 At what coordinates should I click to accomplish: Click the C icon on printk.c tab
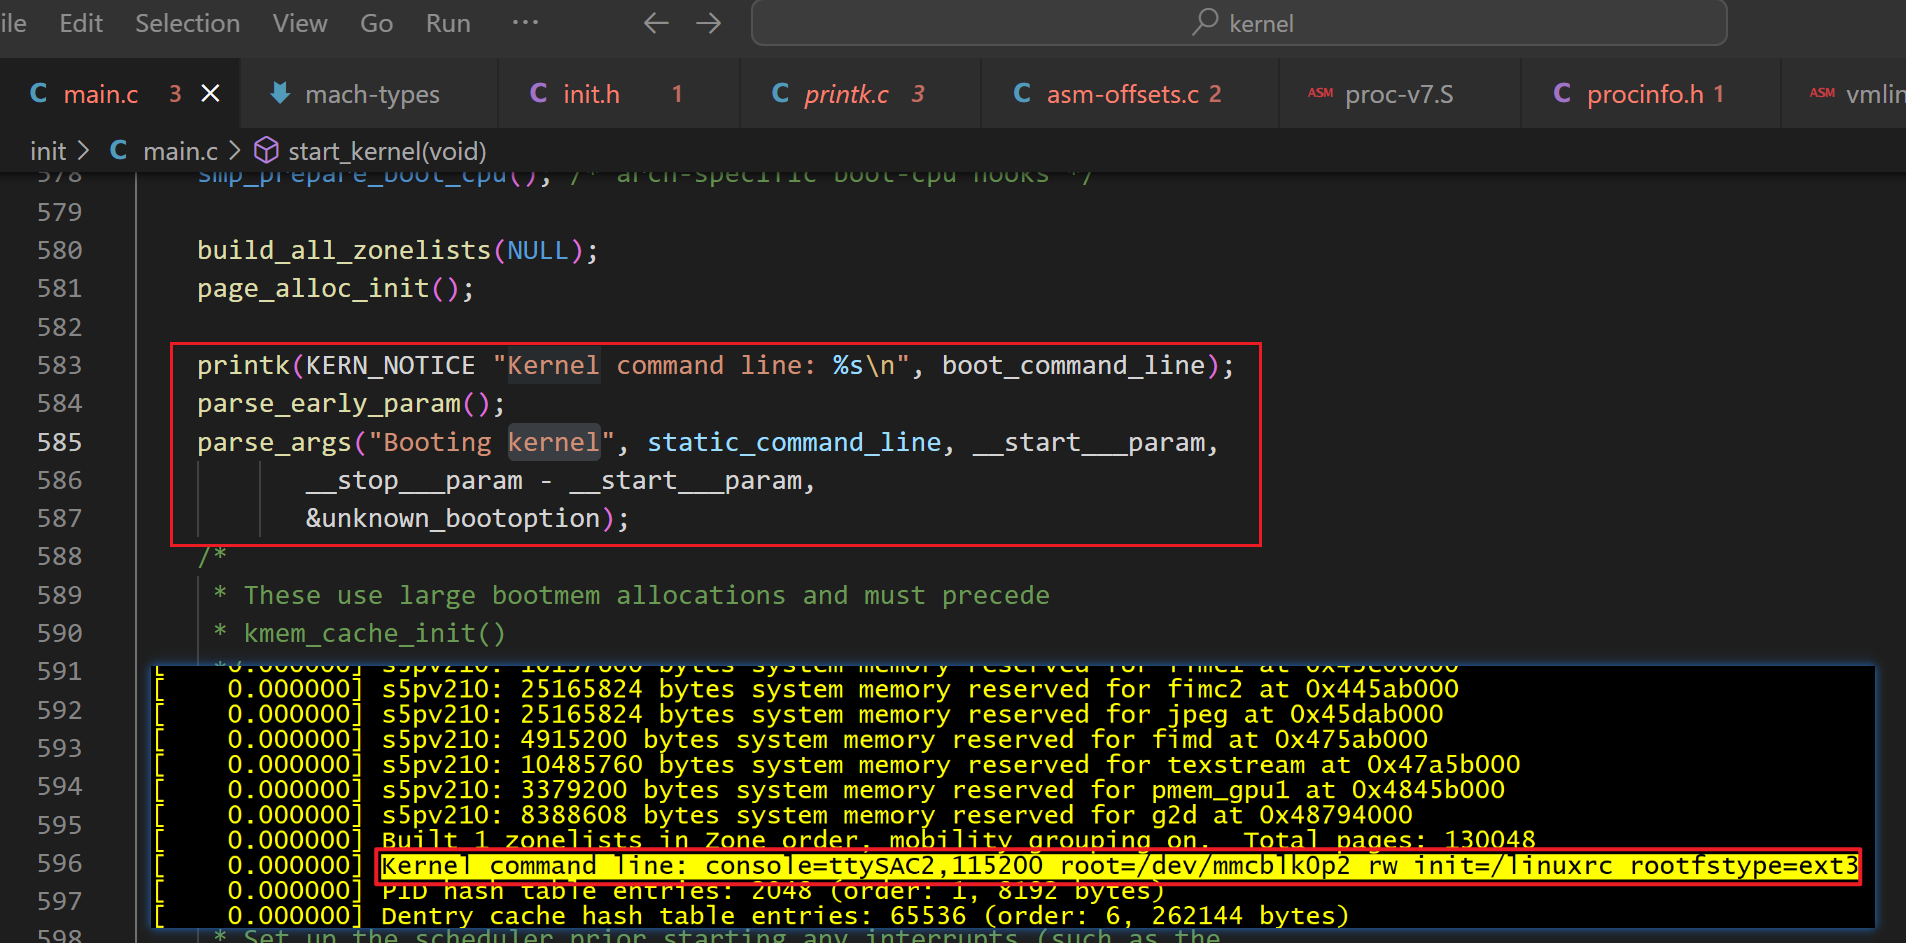pyautogui.click(x=781, y=93)
